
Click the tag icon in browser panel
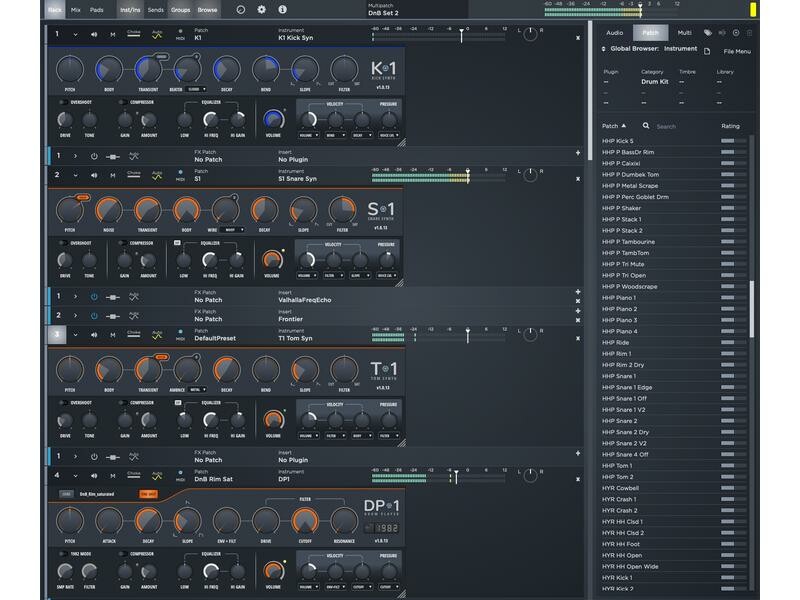pyautogui.click(x=709, y=33)
